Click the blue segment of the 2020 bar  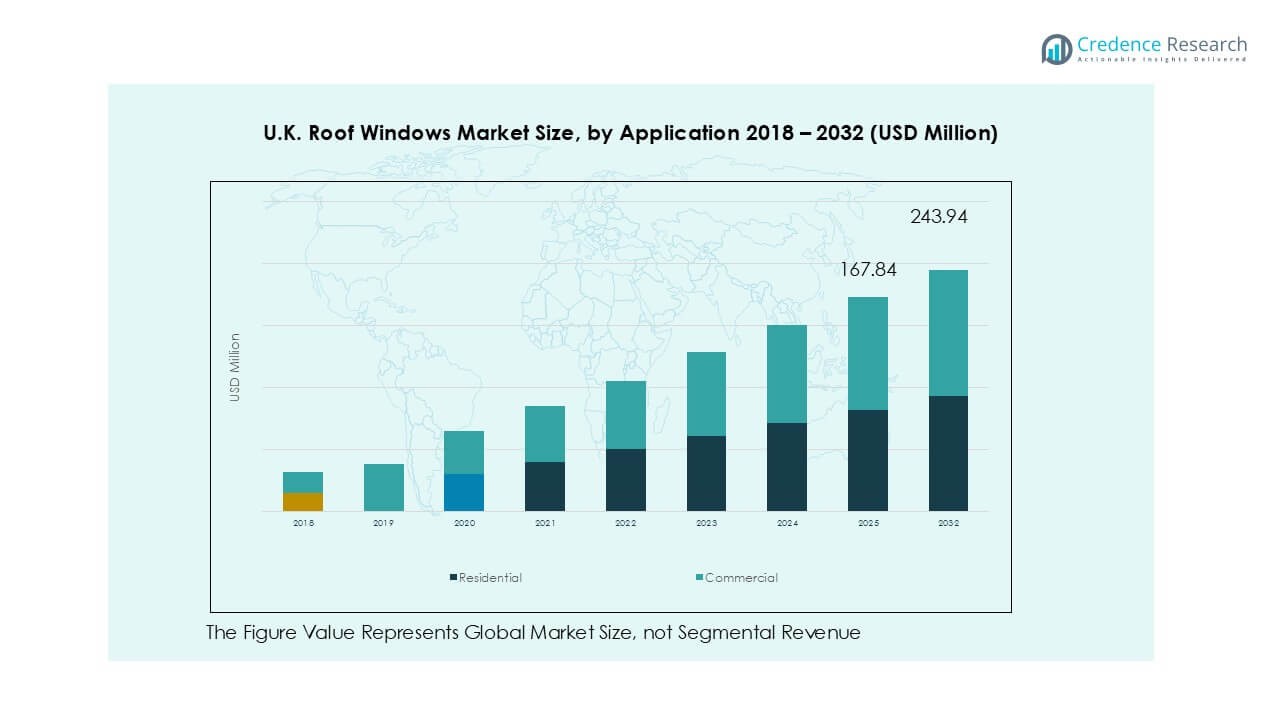click(464, 492)
